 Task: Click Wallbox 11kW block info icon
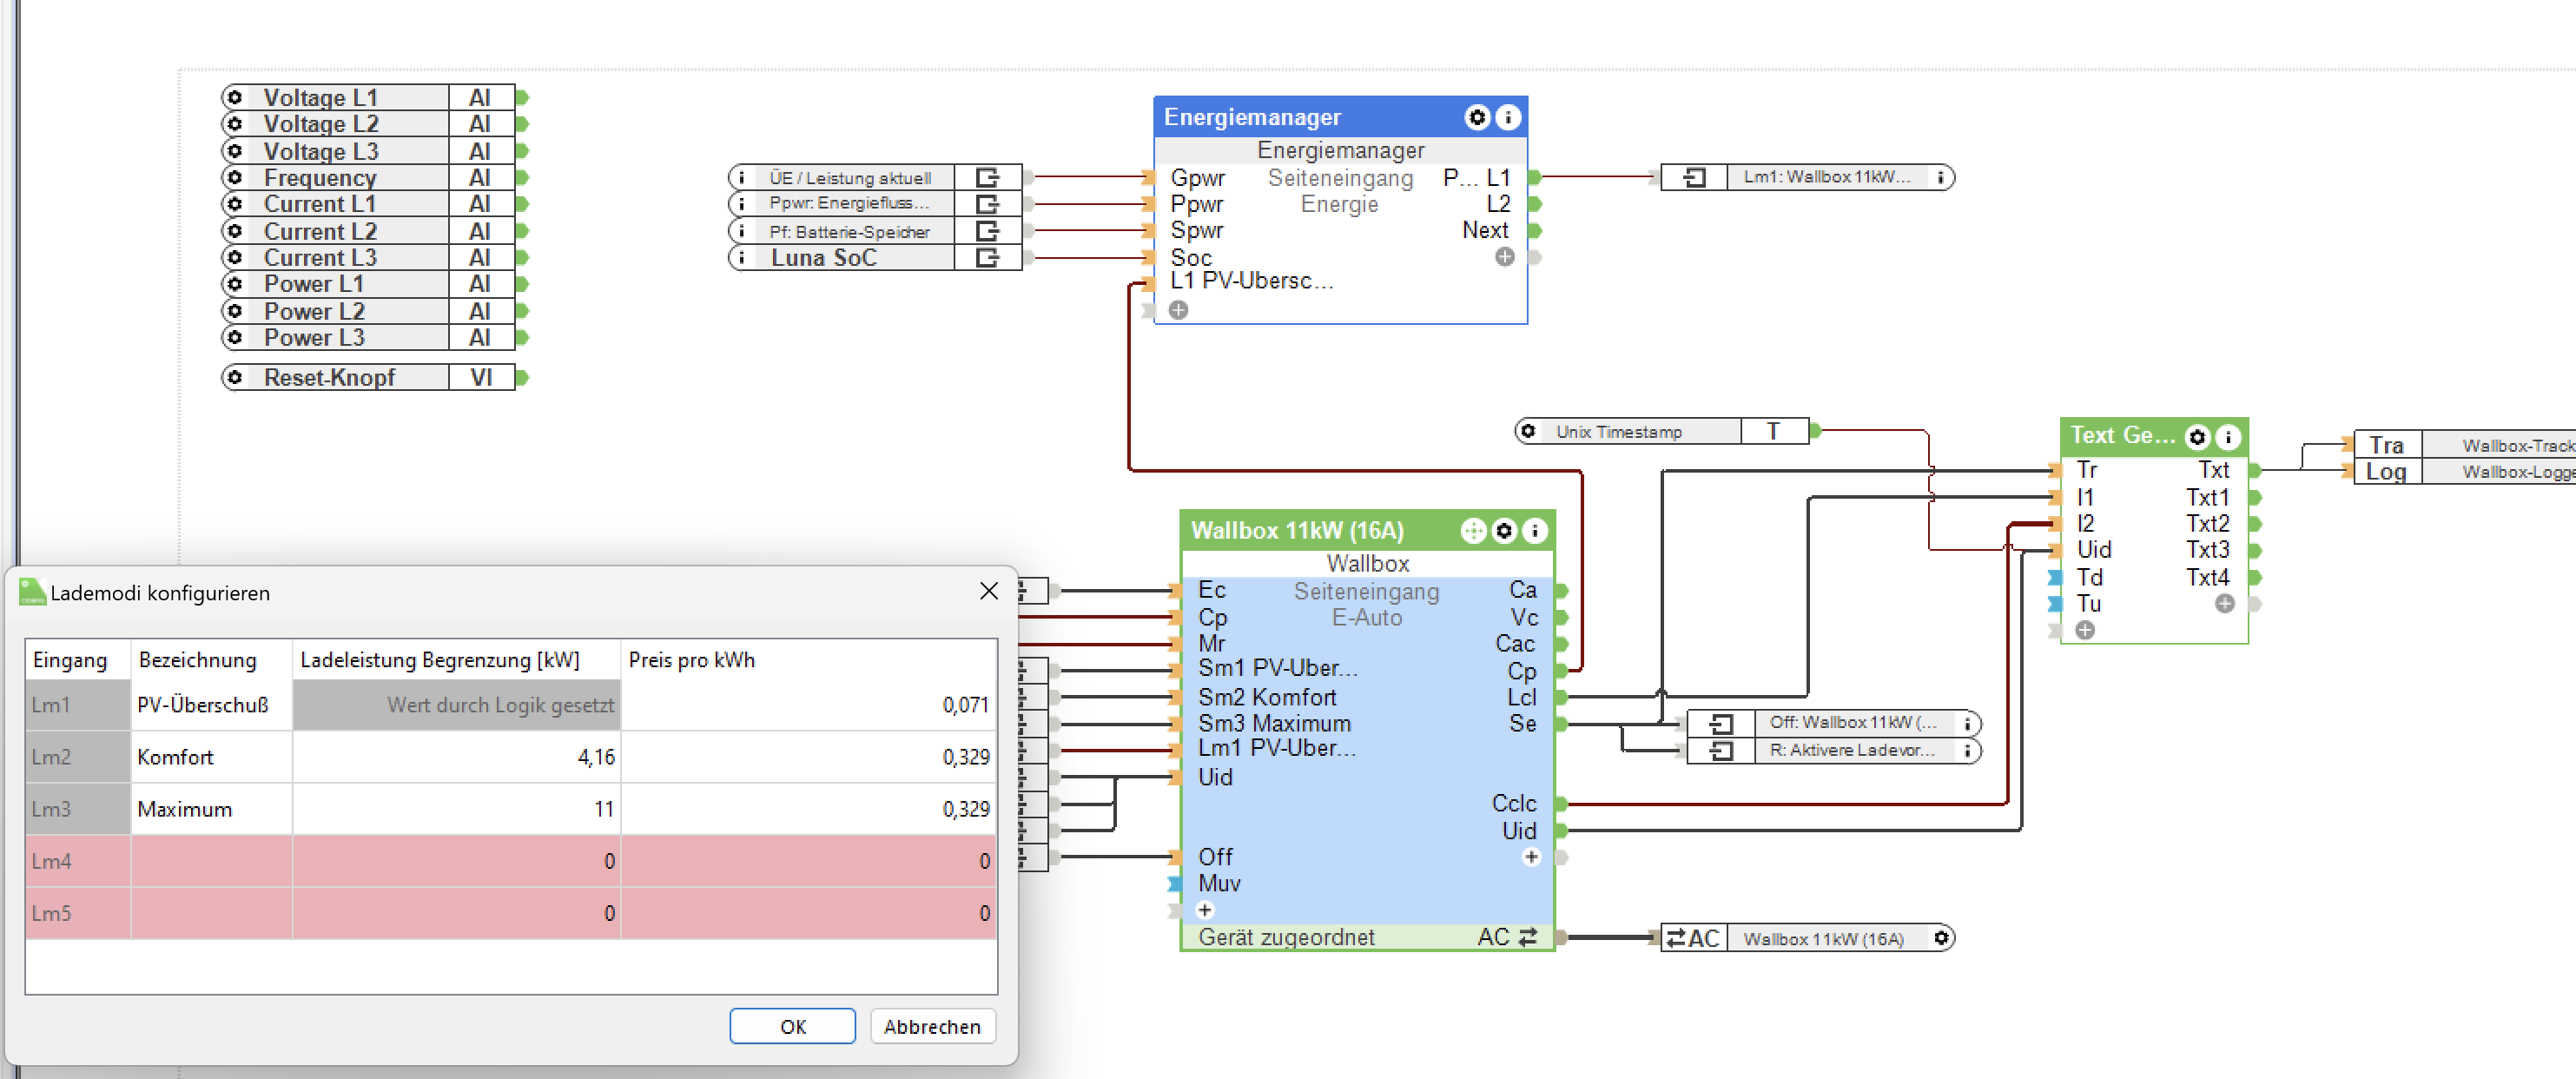pyautogui.click(x=1534, y=531)
